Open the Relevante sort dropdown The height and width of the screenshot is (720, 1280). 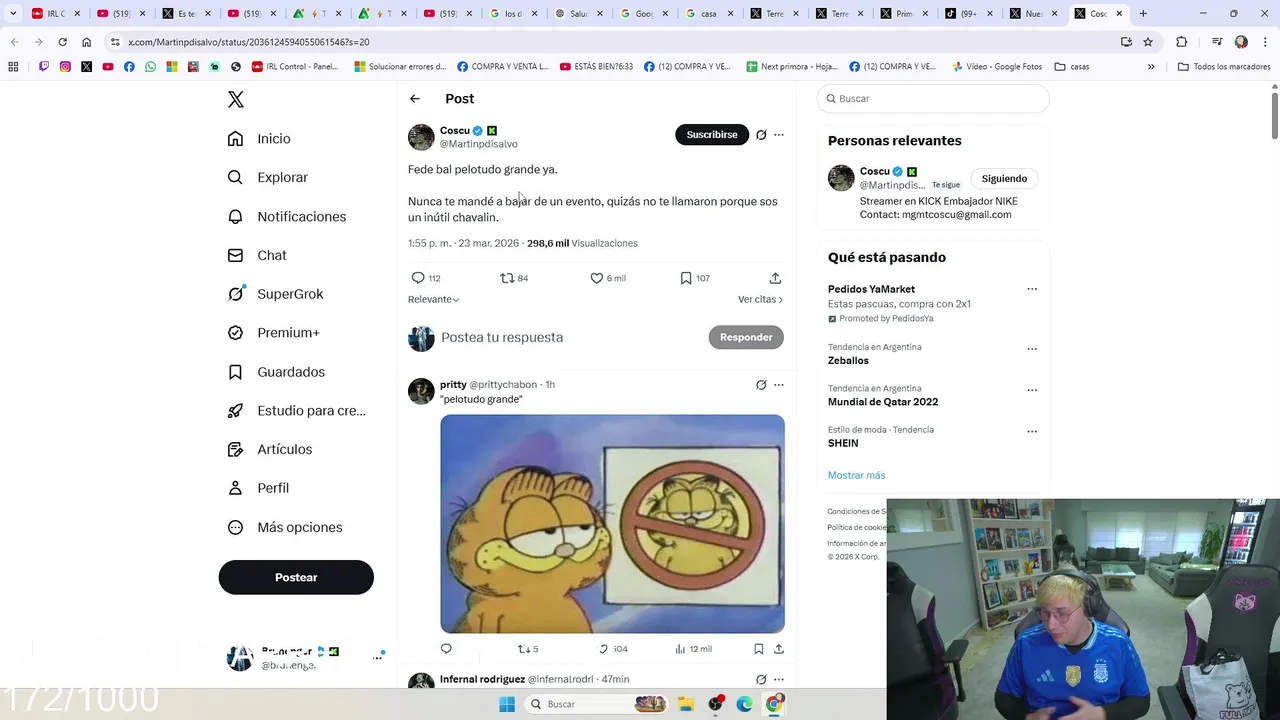coord(433,299)
